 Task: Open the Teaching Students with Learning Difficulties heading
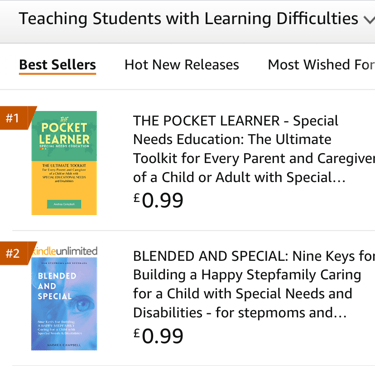click(188, 19)
